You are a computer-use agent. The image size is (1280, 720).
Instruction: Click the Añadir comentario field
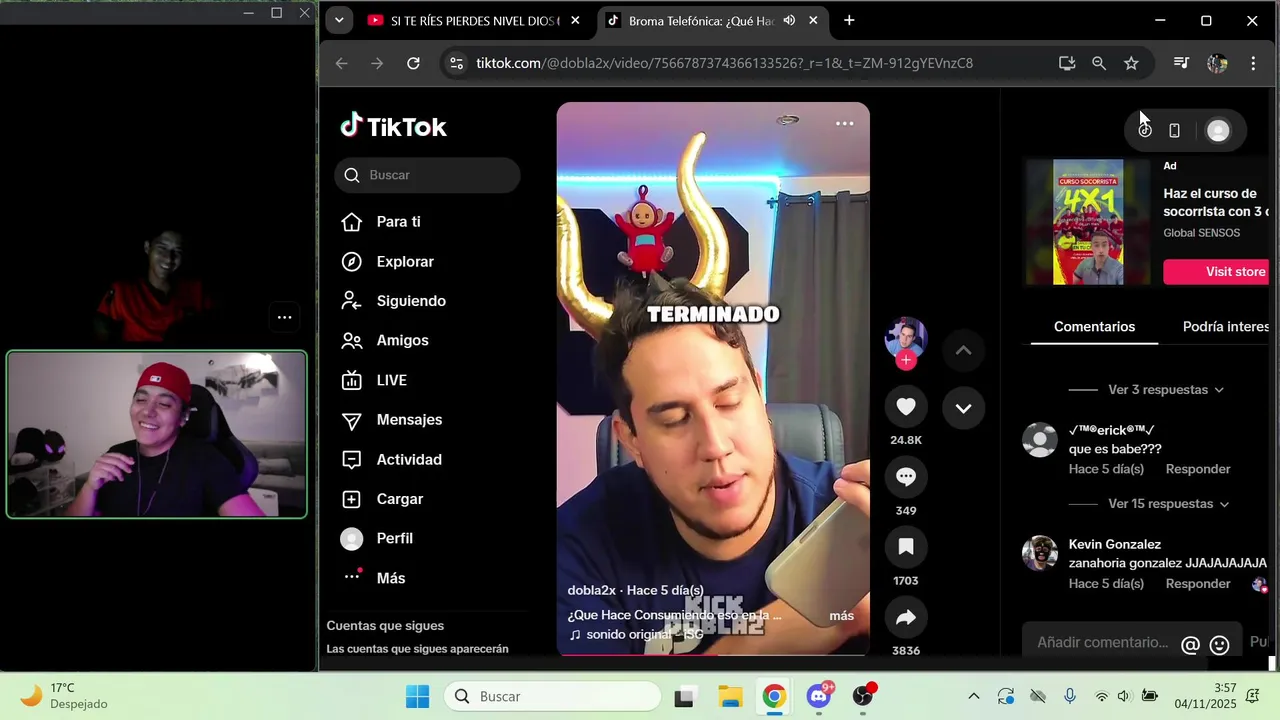pyautogui.click(x=1102, y=643)
